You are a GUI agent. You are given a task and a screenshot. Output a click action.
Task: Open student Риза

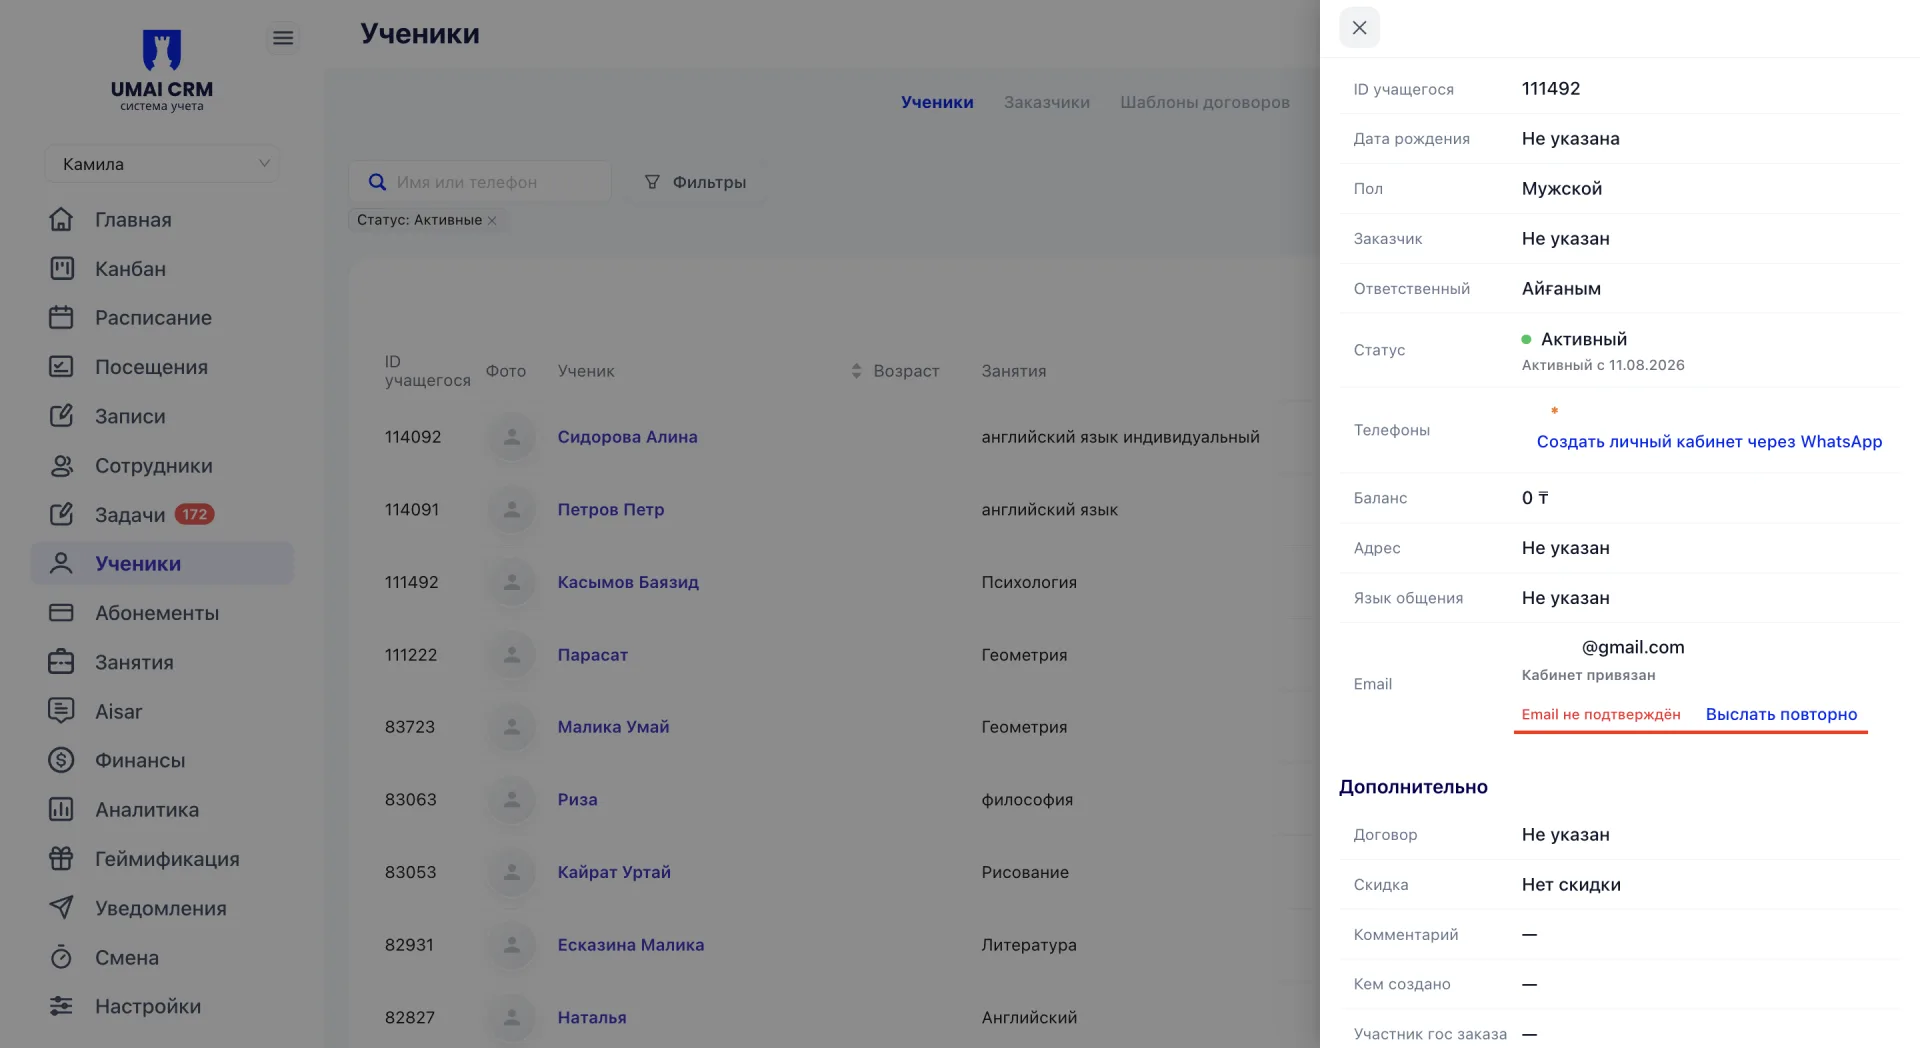coord(577,800)
